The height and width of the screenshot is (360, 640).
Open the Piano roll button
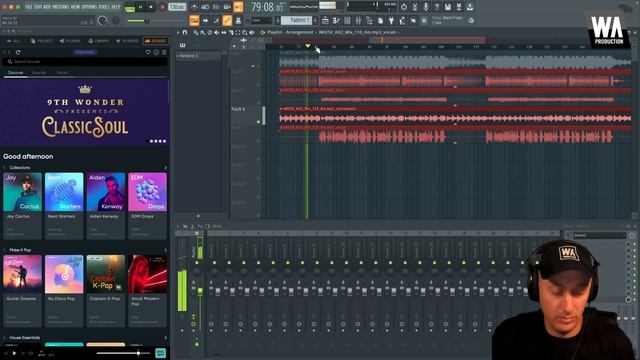tap(336, 20)
